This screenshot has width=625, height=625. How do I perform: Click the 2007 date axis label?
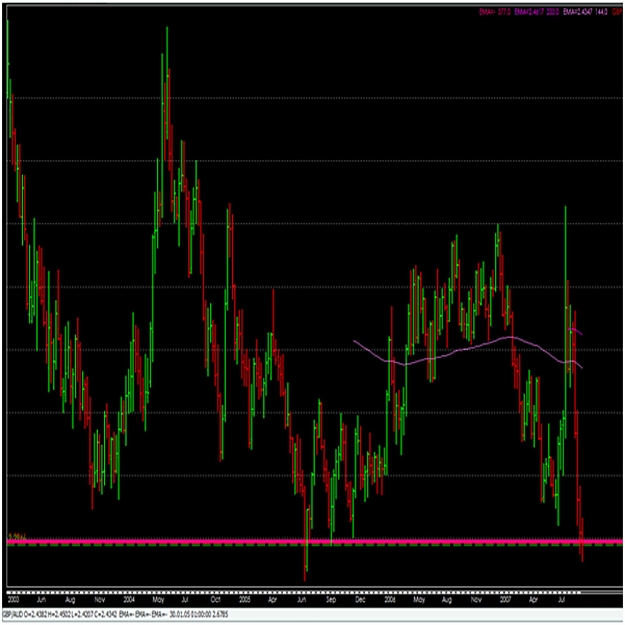pos(505,599)
